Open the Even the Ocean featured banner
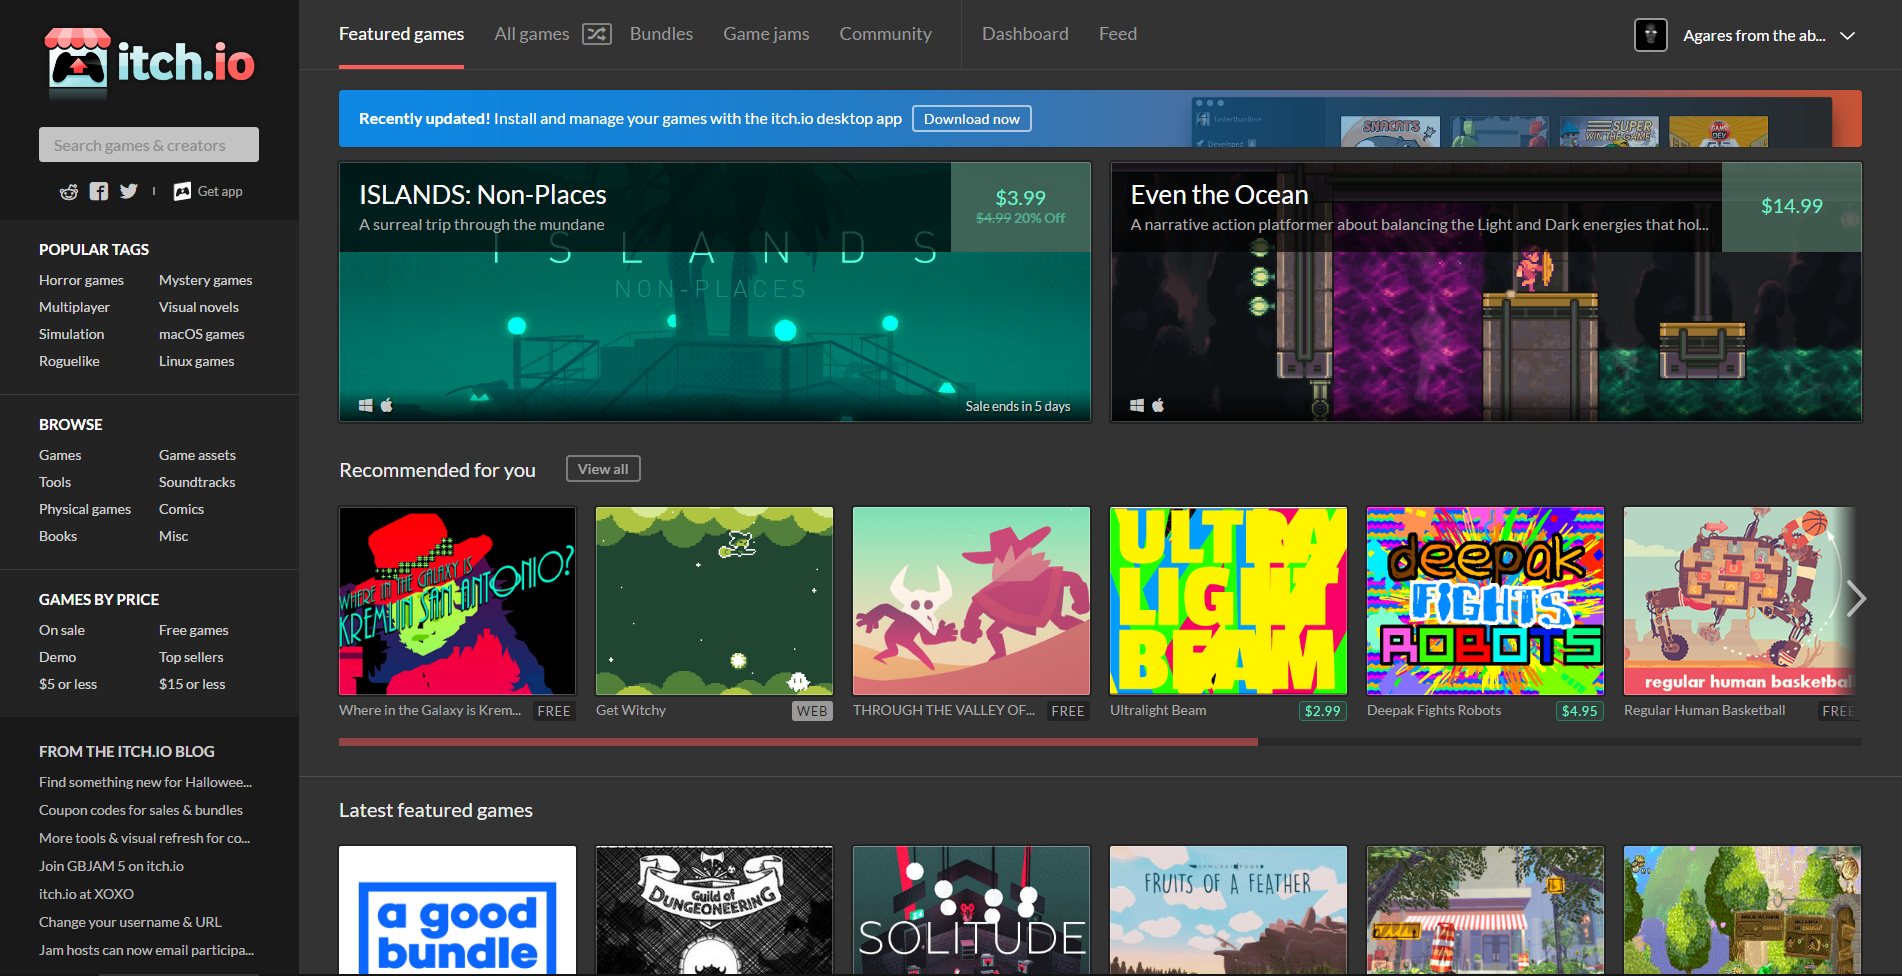This screenshot has width=1902, height=976. click(1486, 292)
